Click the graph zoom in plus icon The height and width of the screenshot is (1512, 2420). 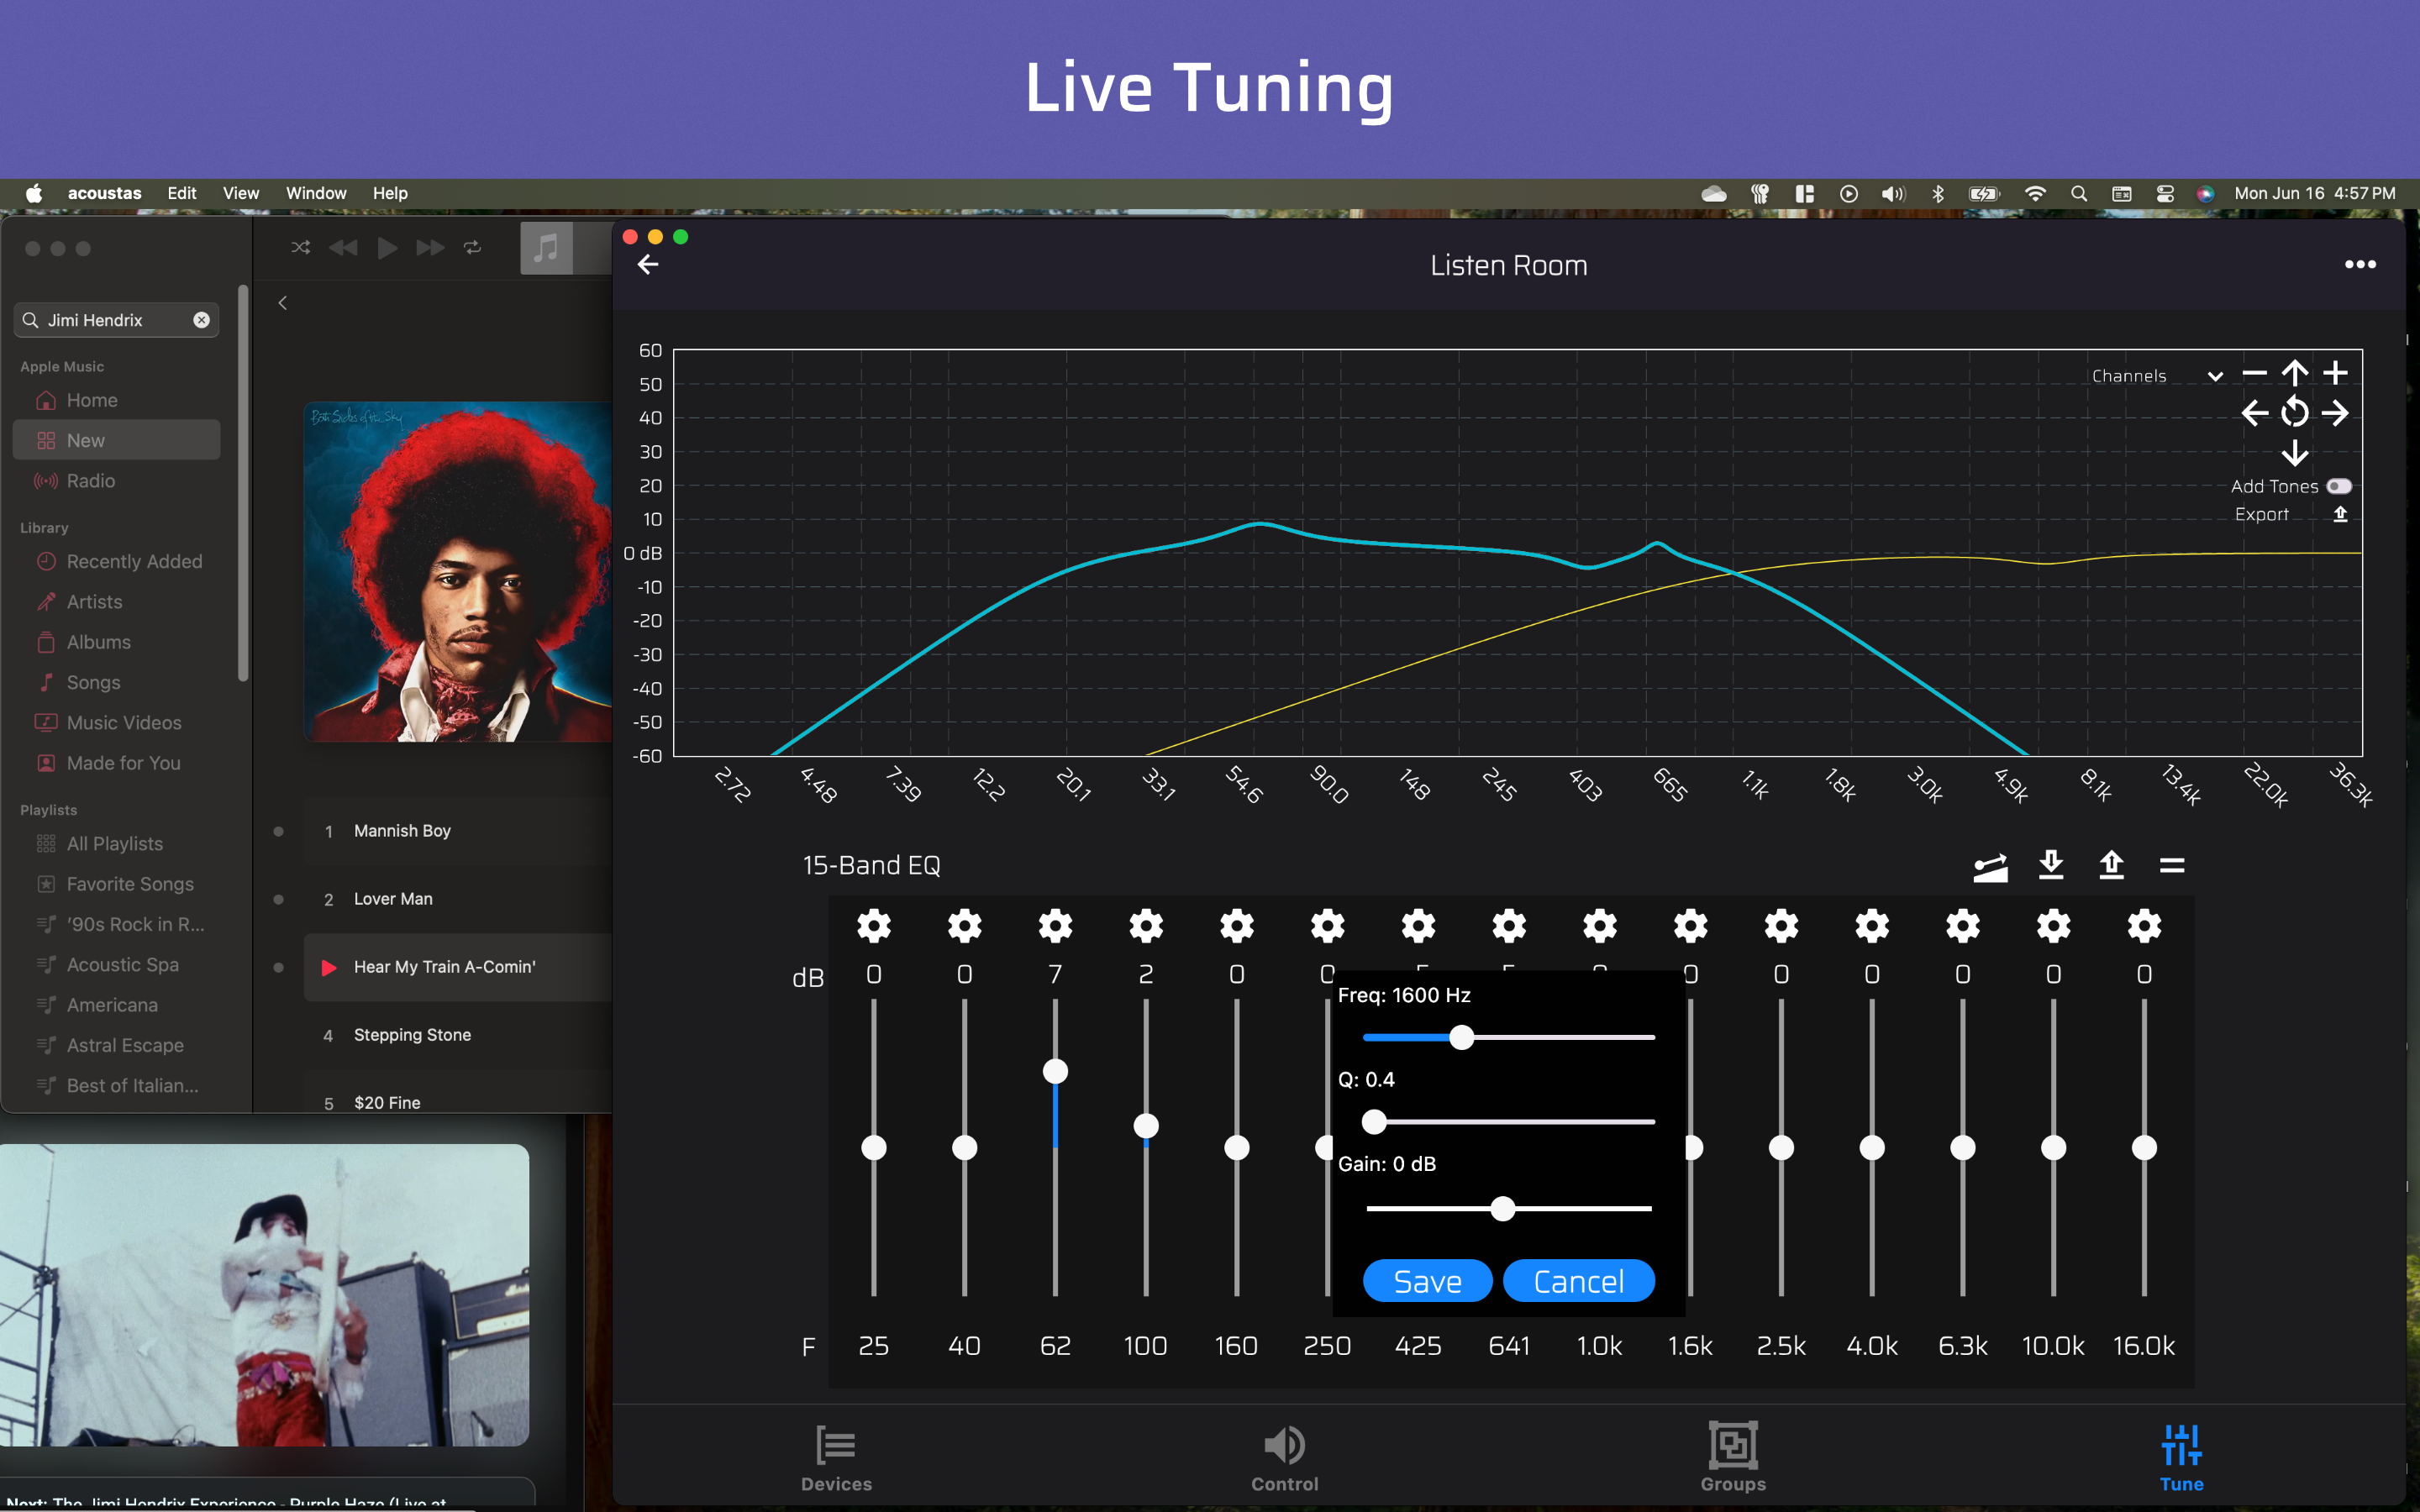[x=2335, y=373]
